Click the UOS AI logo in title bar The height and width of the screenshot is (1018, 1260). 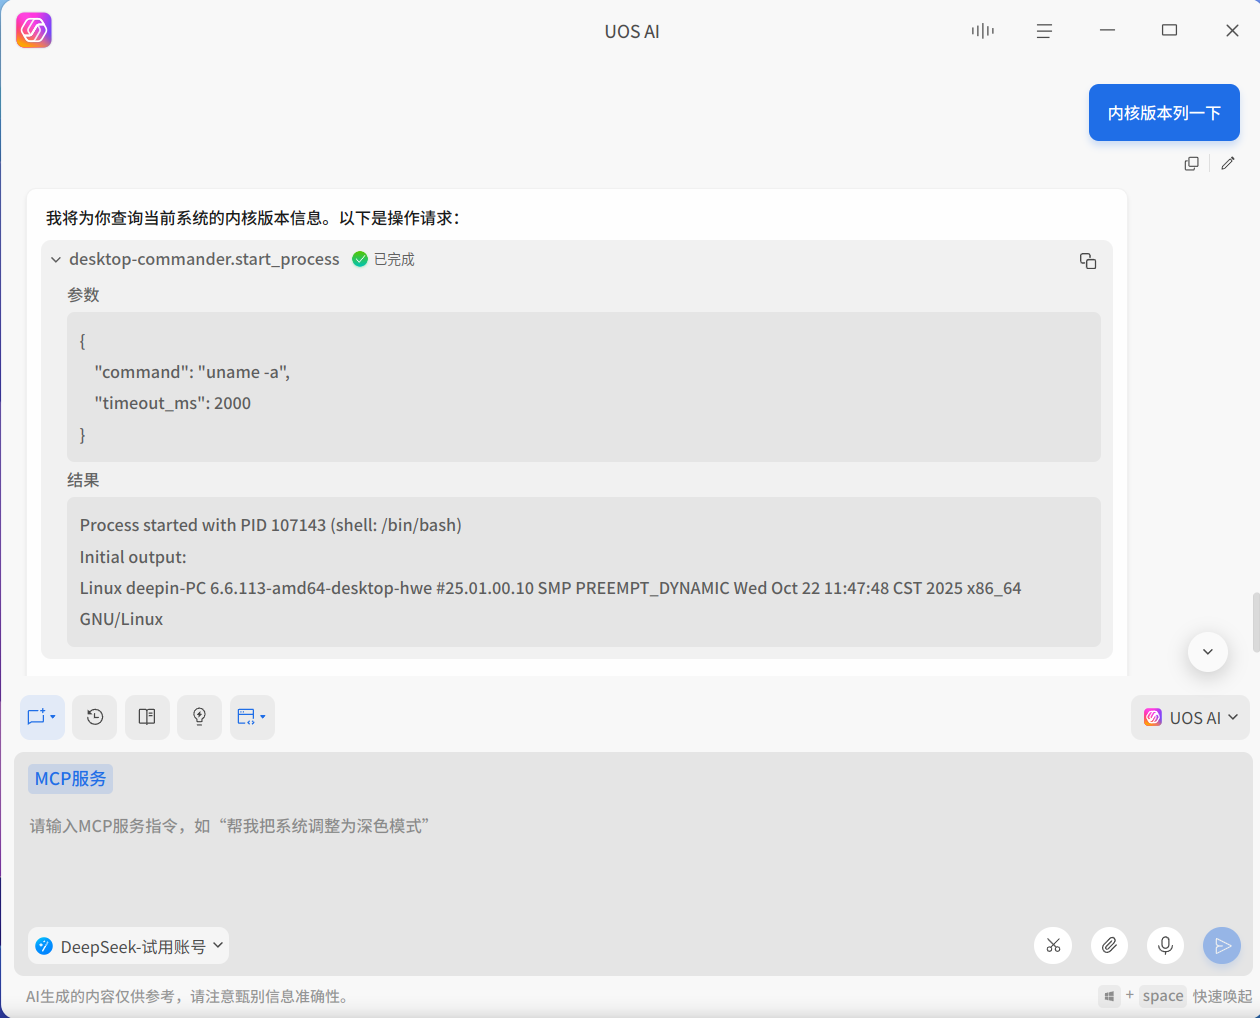pyautogui.click(x=34, y=31)
